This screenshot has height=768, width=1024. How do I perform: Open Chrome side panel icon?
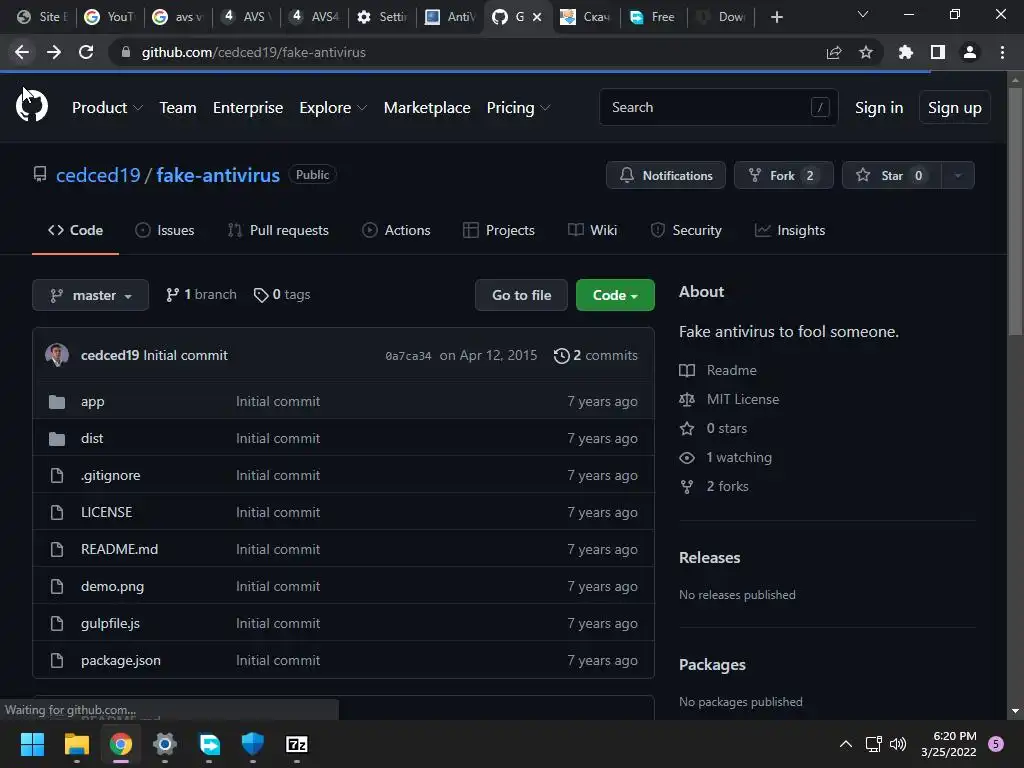pyautogui.click(x=937, y=52)
